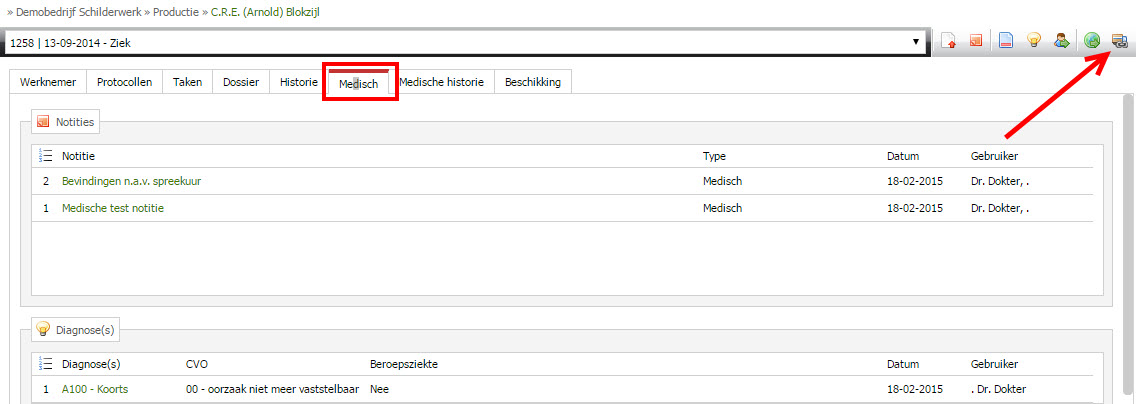Click the green globe icon in toolbar
The height and width of the screenshot is (404, 1136).
click(x=1092, y=41)
